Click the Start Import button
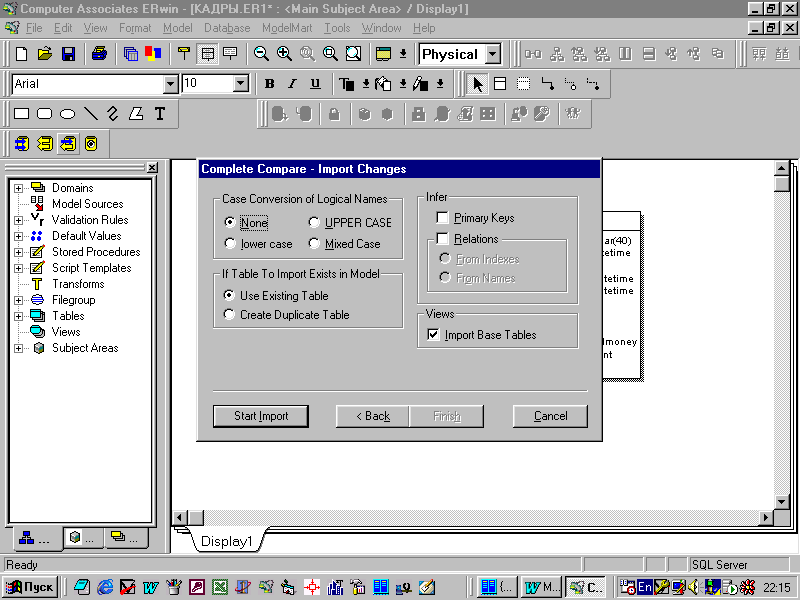This screenshot has height=600, width=800. click(x=261, y=416)
